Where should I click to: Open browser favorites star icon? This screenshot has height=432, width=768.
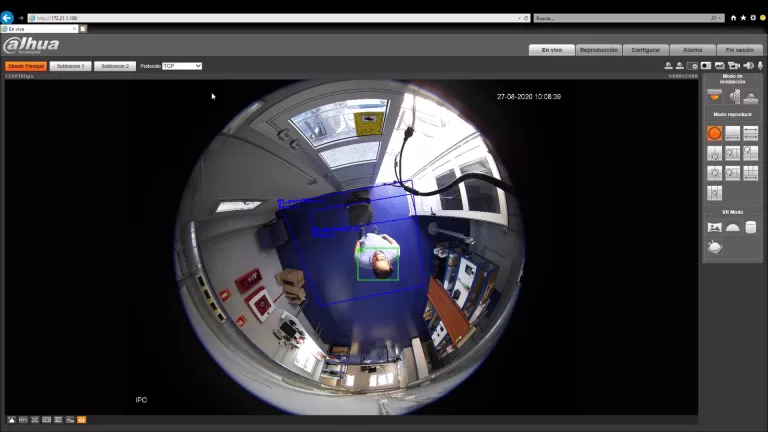[x=743, y=18]
